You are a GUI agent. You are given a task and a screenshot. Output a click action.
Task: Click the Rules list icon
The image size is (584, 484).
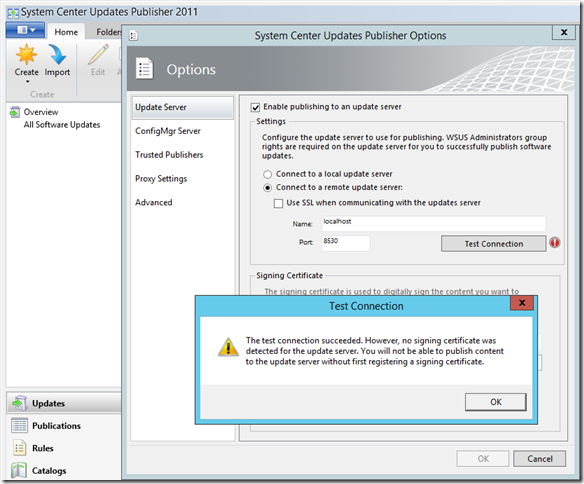click(x=19, y=448)
